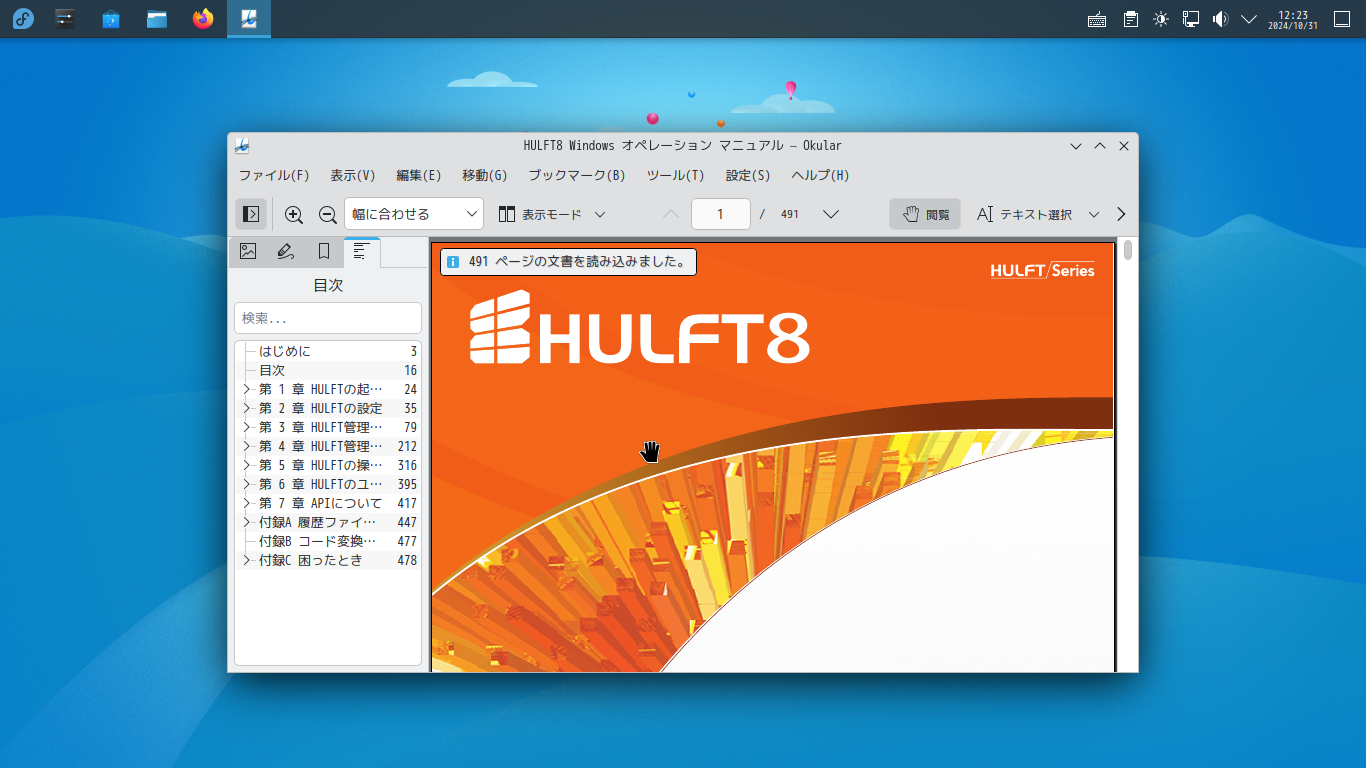Expand the 第 7 章 APIについて entry
Viewport: 1366px width, 768px height.
247,503
